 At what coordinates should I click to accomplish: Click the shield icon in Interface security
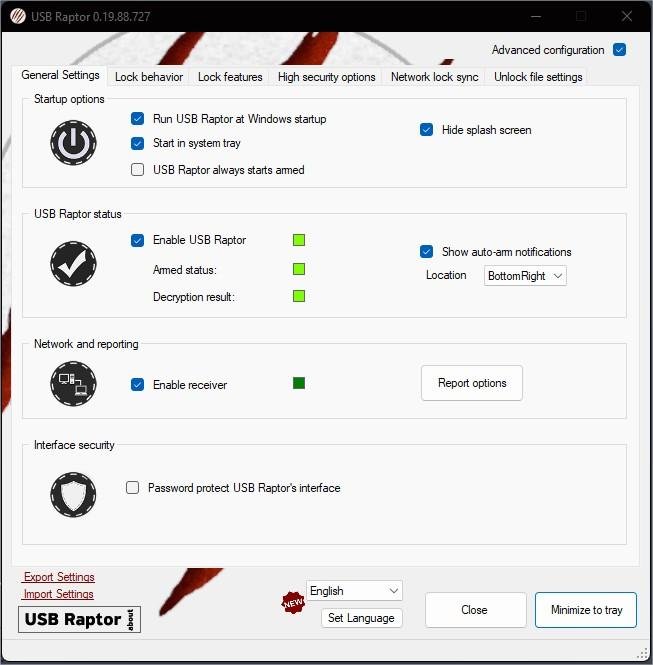tap(73, 495)
